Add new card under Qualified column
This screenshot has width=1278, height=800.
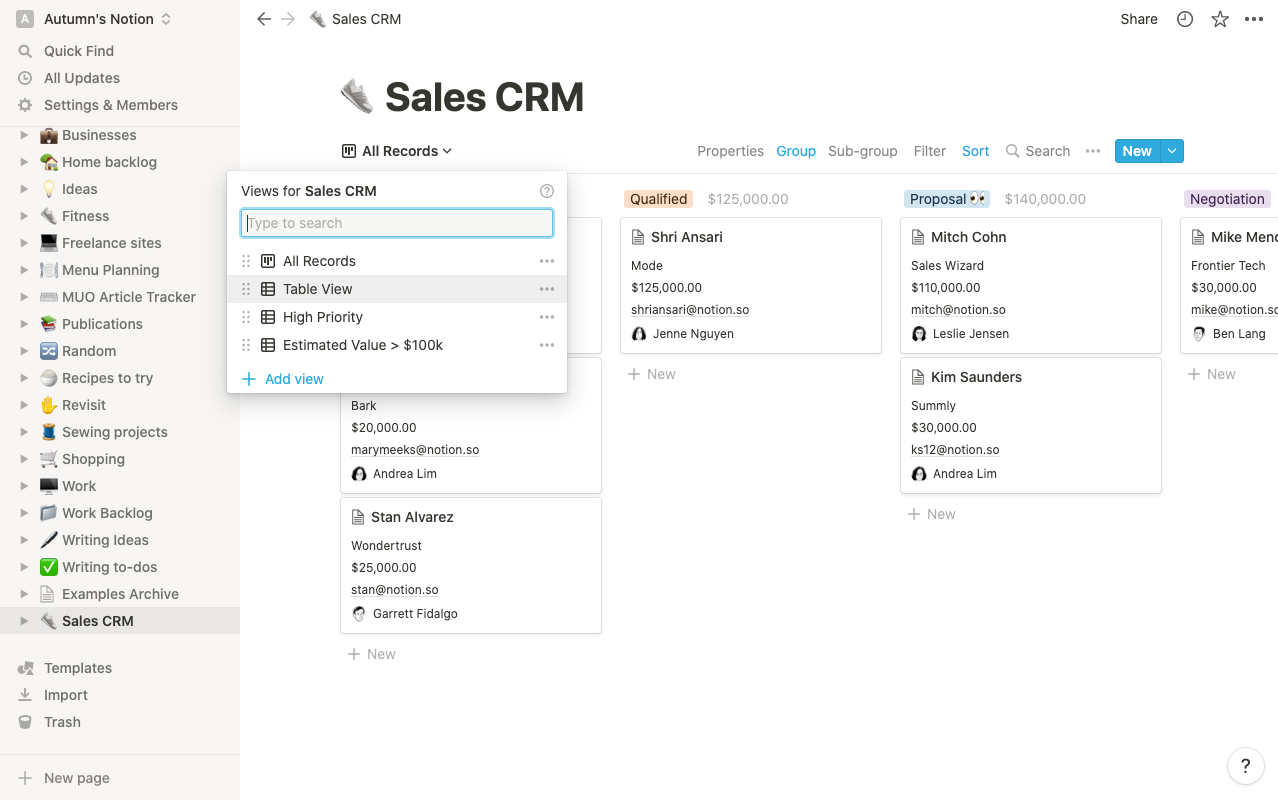pos(651,374)
